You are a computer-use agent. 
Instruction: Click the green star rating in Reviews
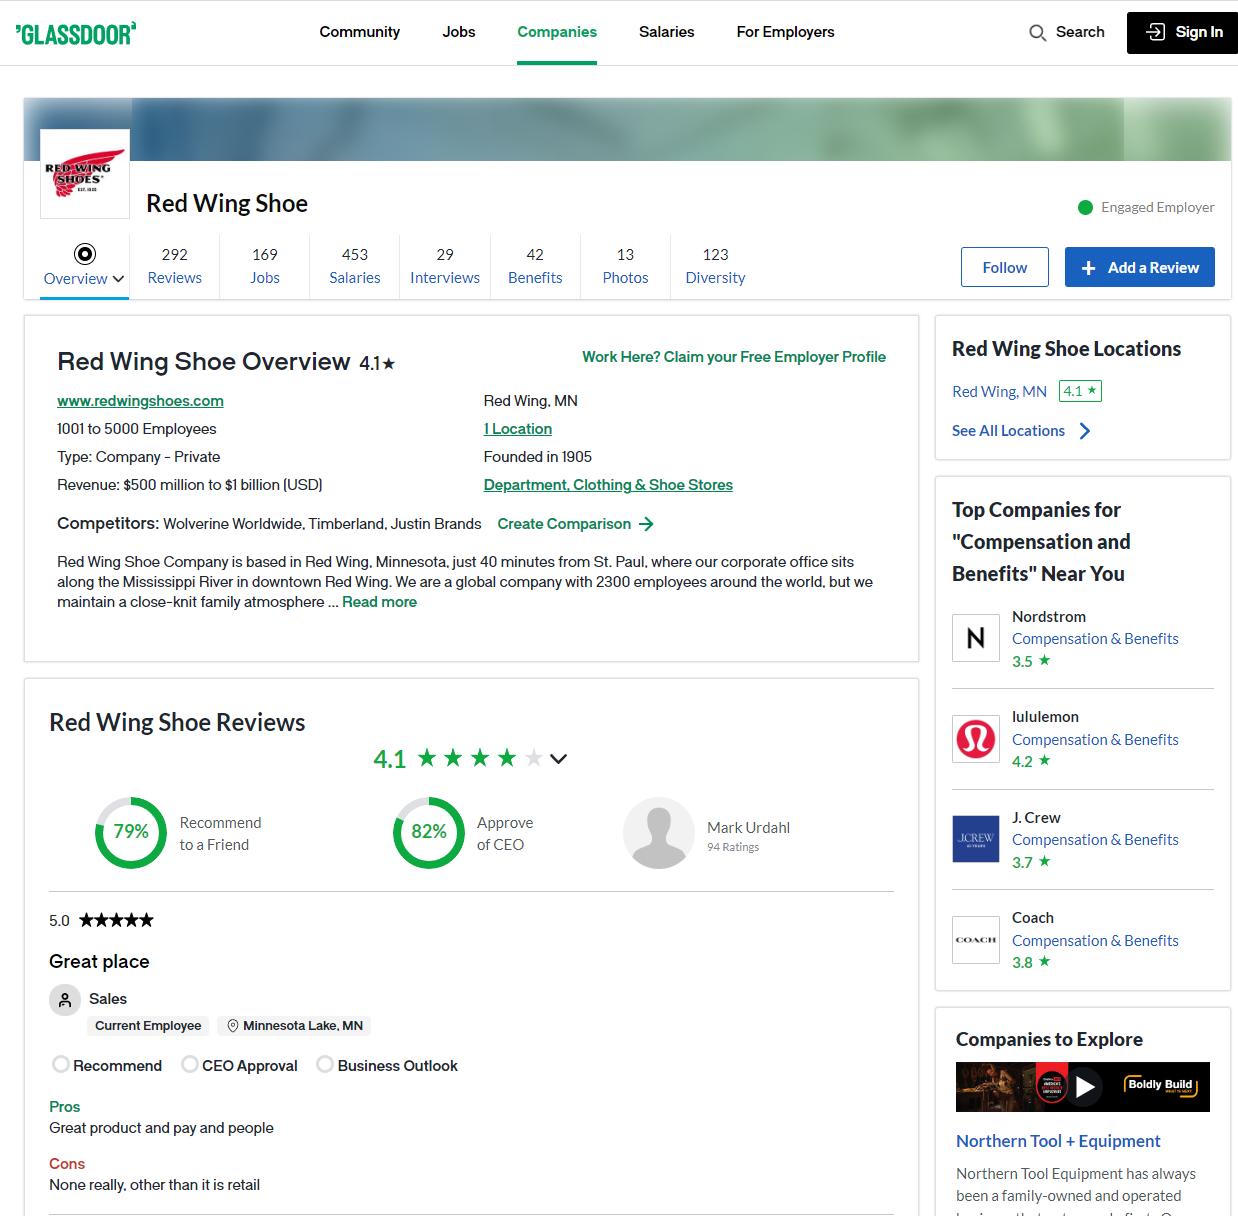pyautogui.click(x=480, y=758)
